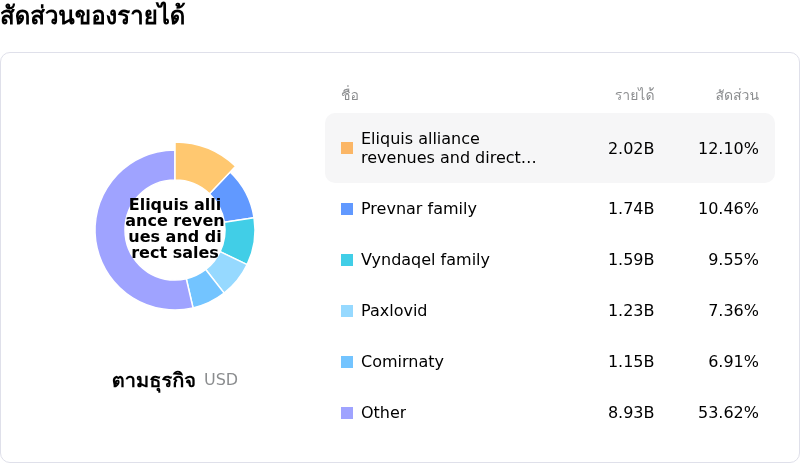800x463 pixels.
Task: Click the Paxlovid row label
Action: (394, 311)
